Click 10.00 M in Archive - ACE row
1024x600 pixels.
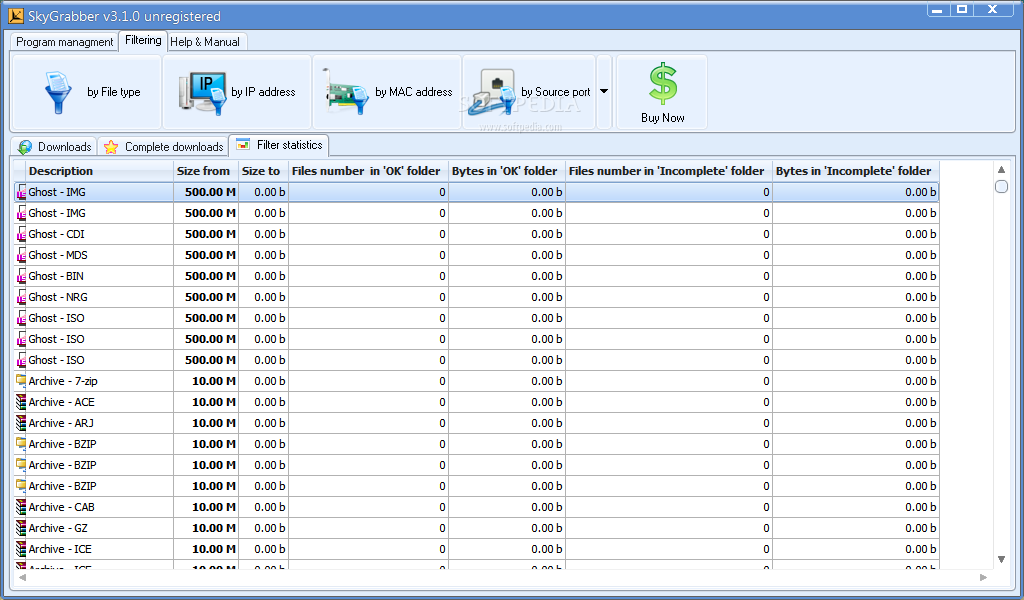point(214,402)
